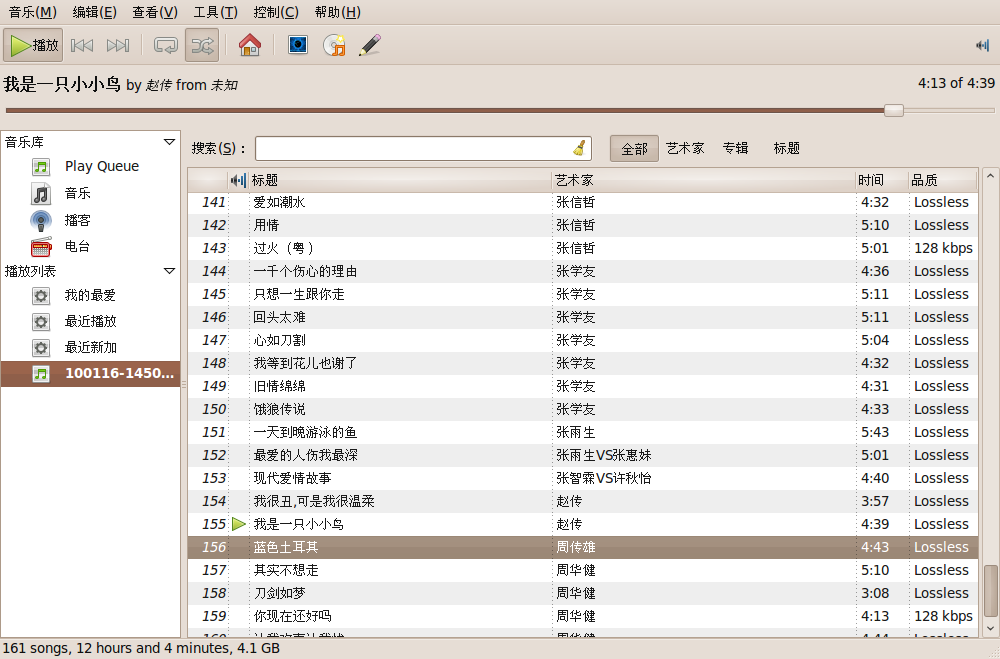Viewport: 1000px width, 659px height.
Task: Open 播客 podcasts in the sidebar
Action: pos(91,220)
